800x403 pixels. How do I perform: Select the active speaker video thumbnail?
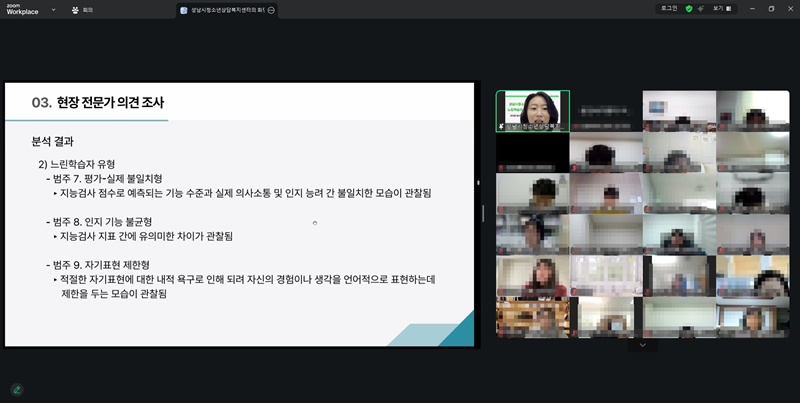click(532, 111)
